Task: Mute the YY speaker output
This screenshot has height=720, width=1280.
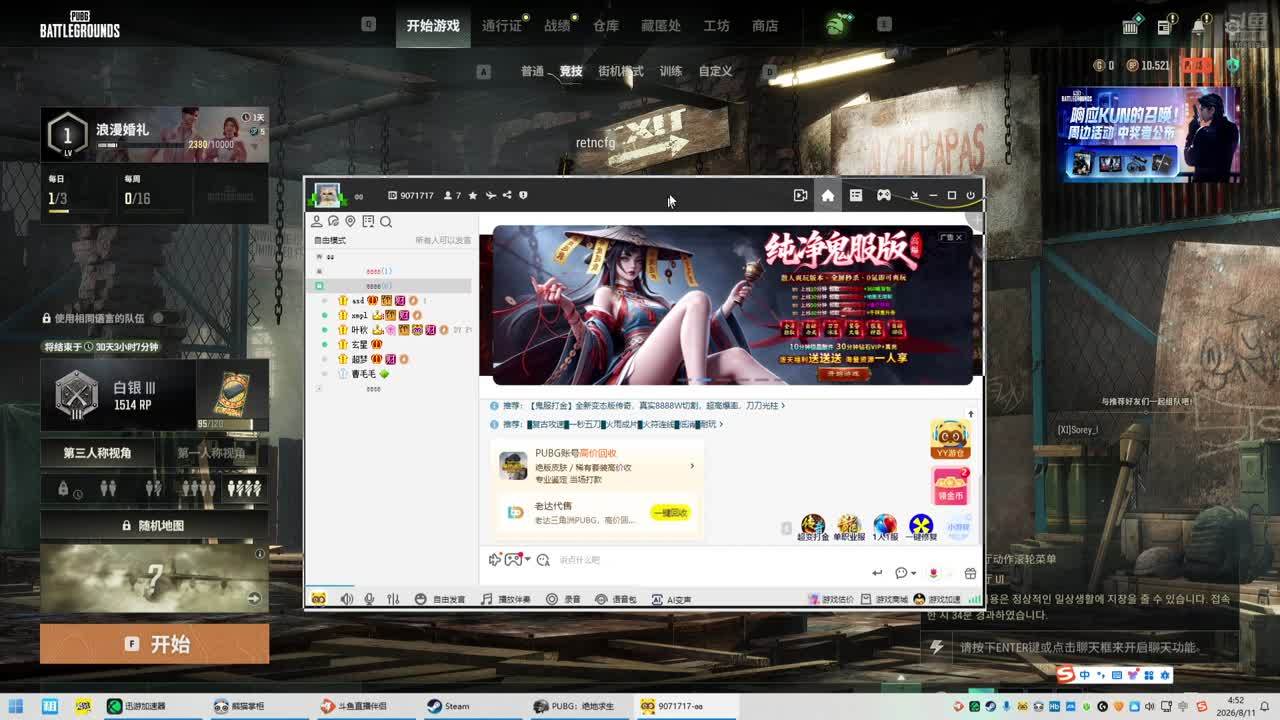Action: click(347, 599)
